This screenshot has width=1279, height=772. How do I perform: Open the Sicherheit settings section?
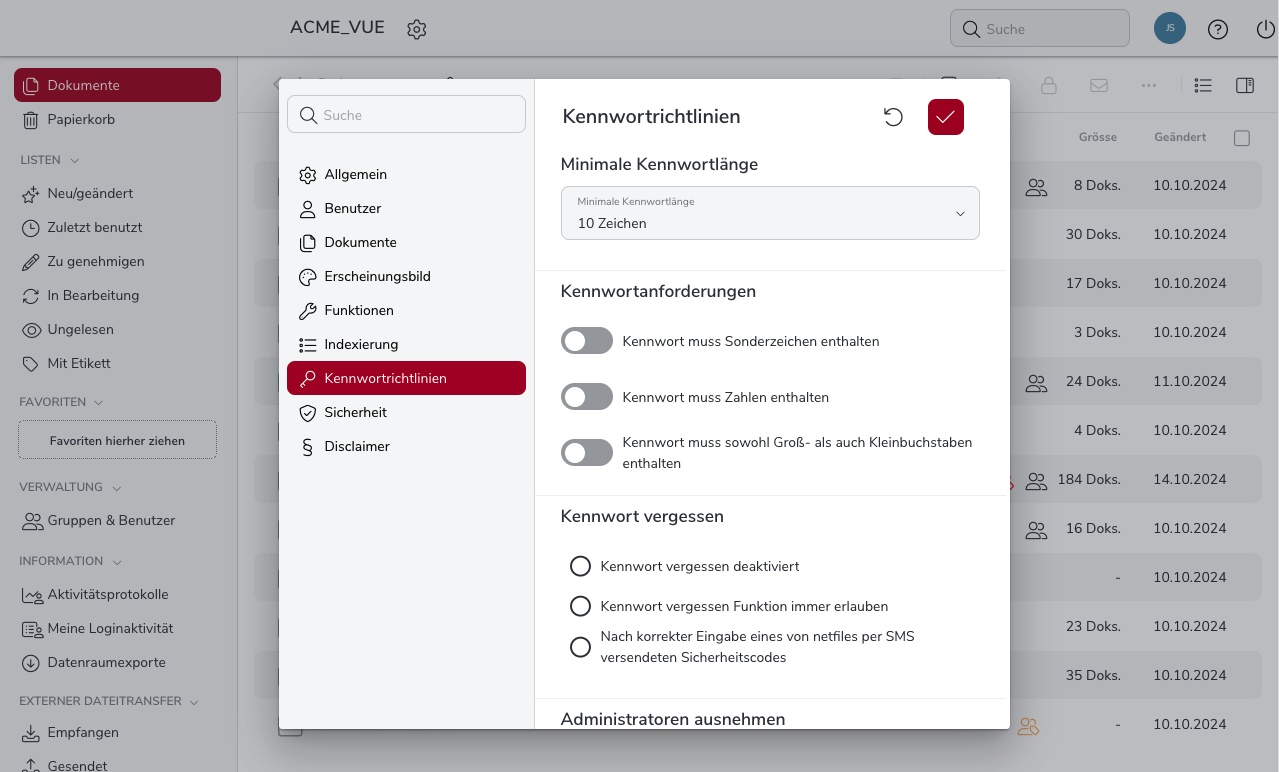pyautogui.click(x=355, y=412)
